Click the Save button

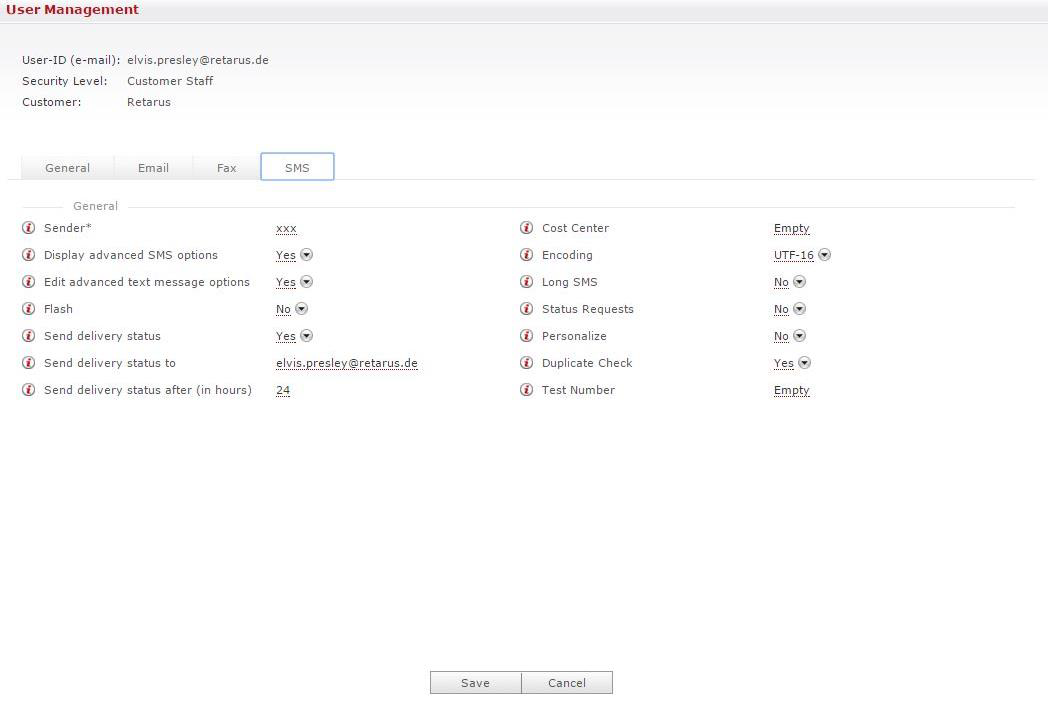pyautogui.click(x=475, y=683)
